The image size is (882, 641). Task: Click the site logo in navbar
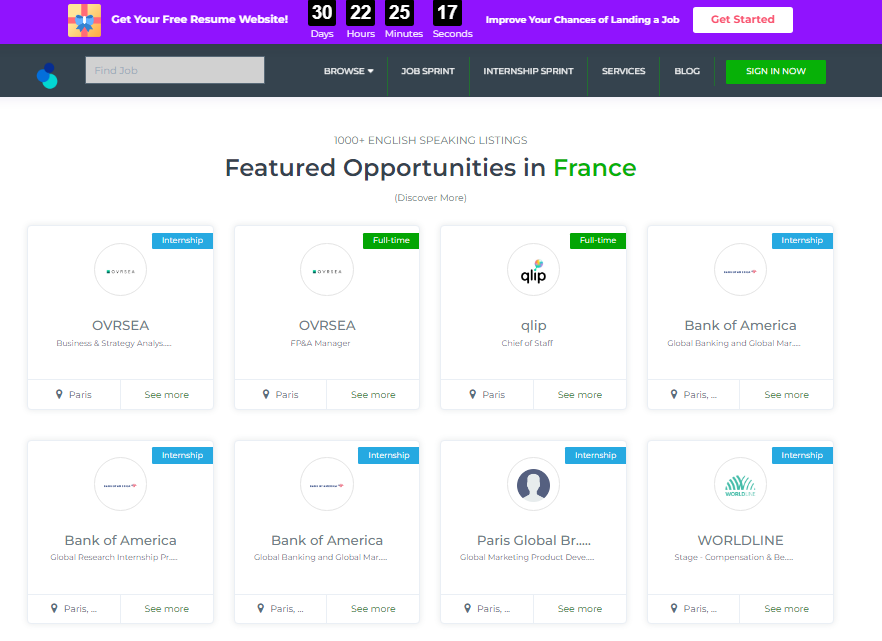point(47,74)
